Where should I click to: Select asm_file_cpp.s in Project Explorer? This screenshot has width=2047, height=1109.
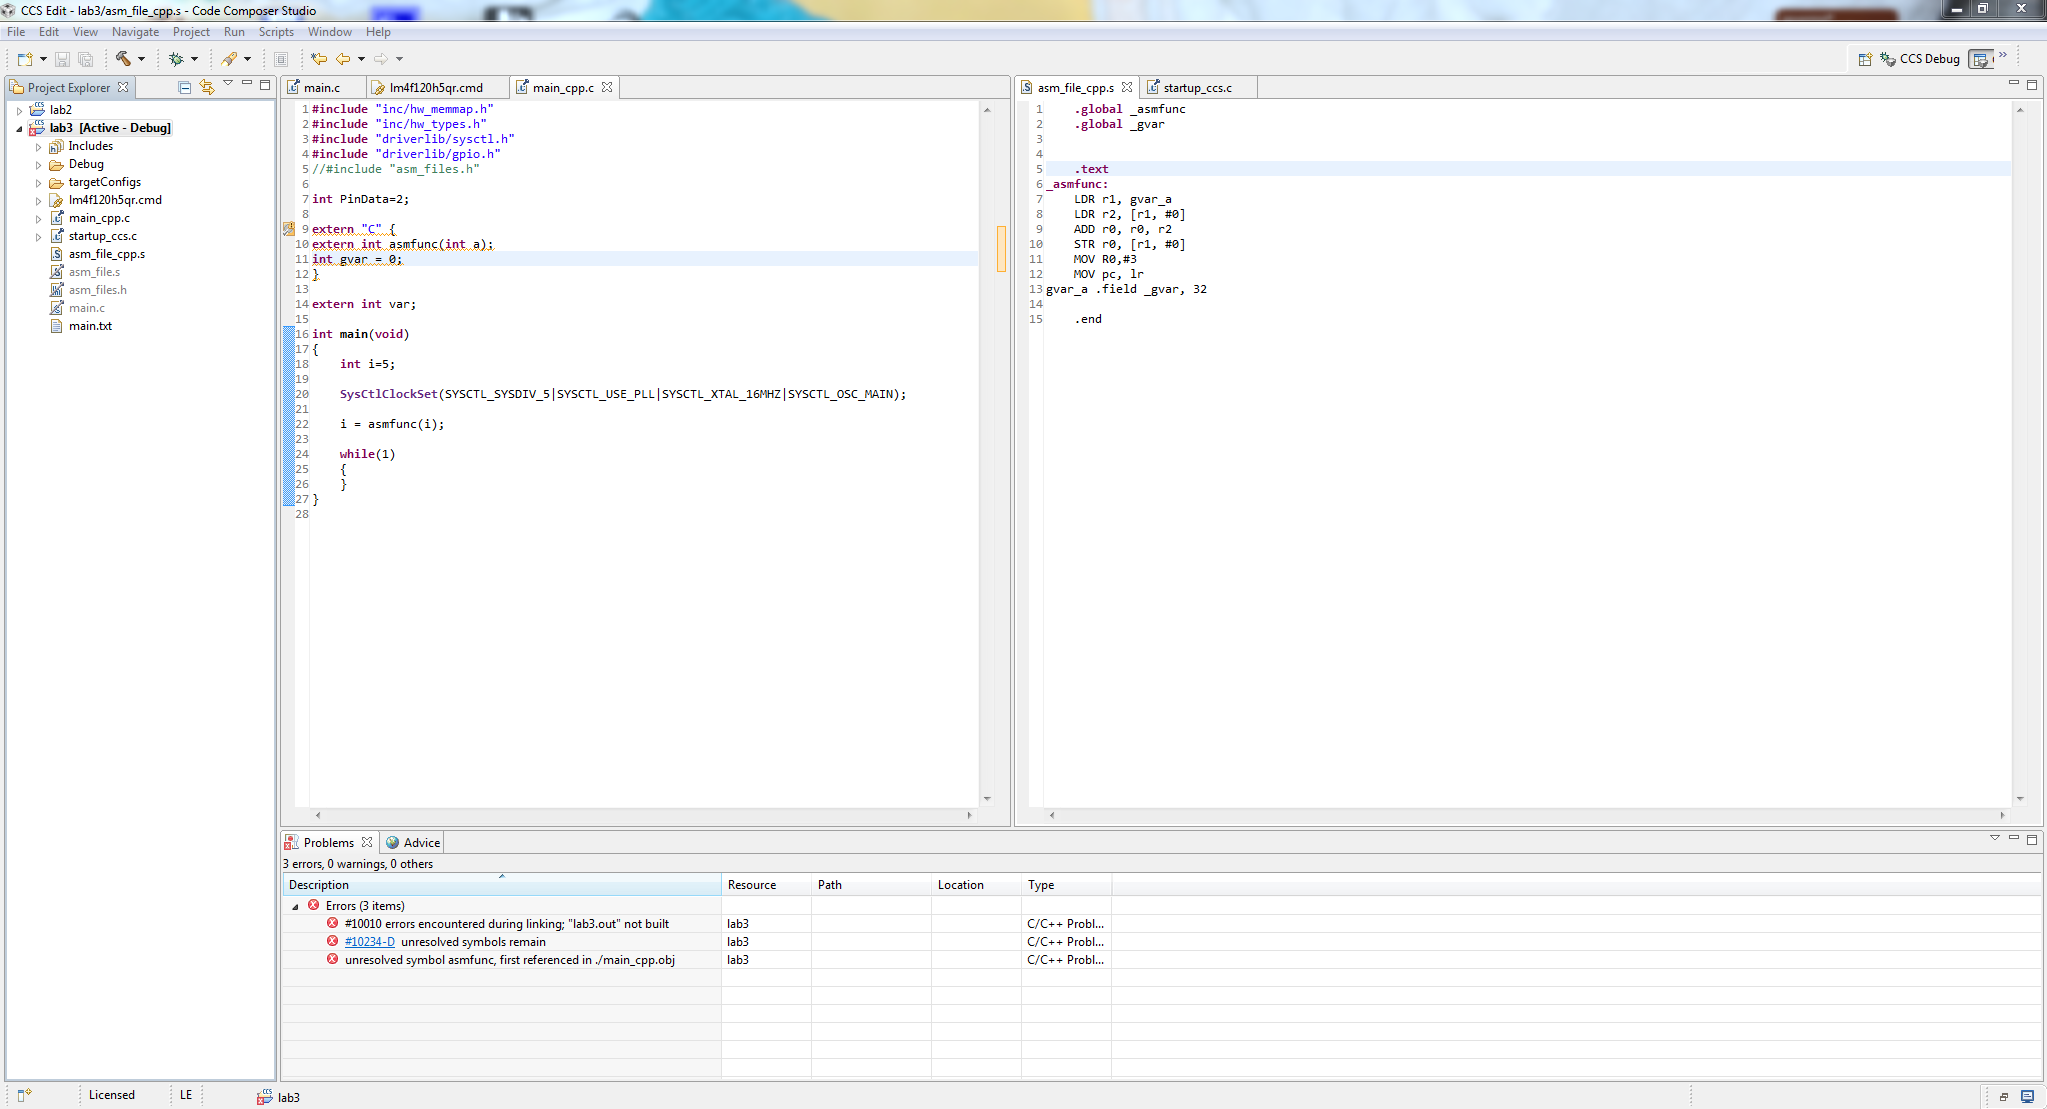click(x=106, y=254)
